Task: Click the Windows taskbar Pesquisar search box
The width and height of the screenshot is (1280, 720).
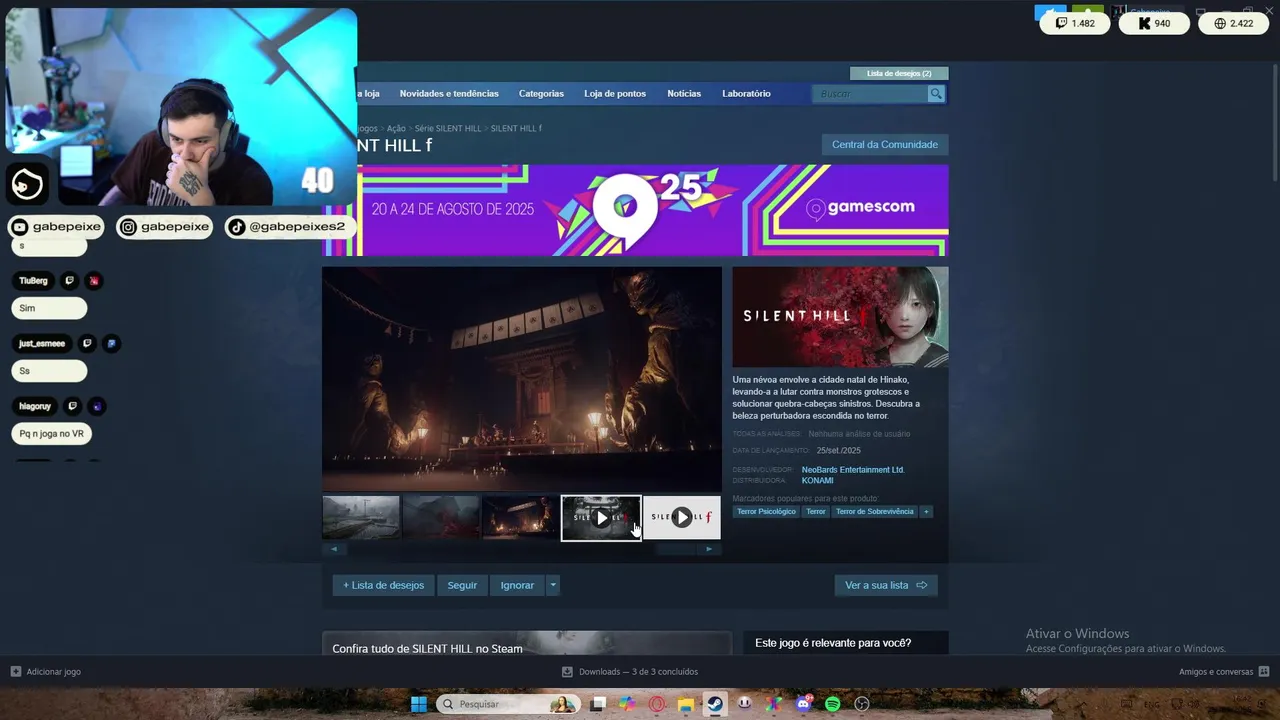Action: (508, 704)
